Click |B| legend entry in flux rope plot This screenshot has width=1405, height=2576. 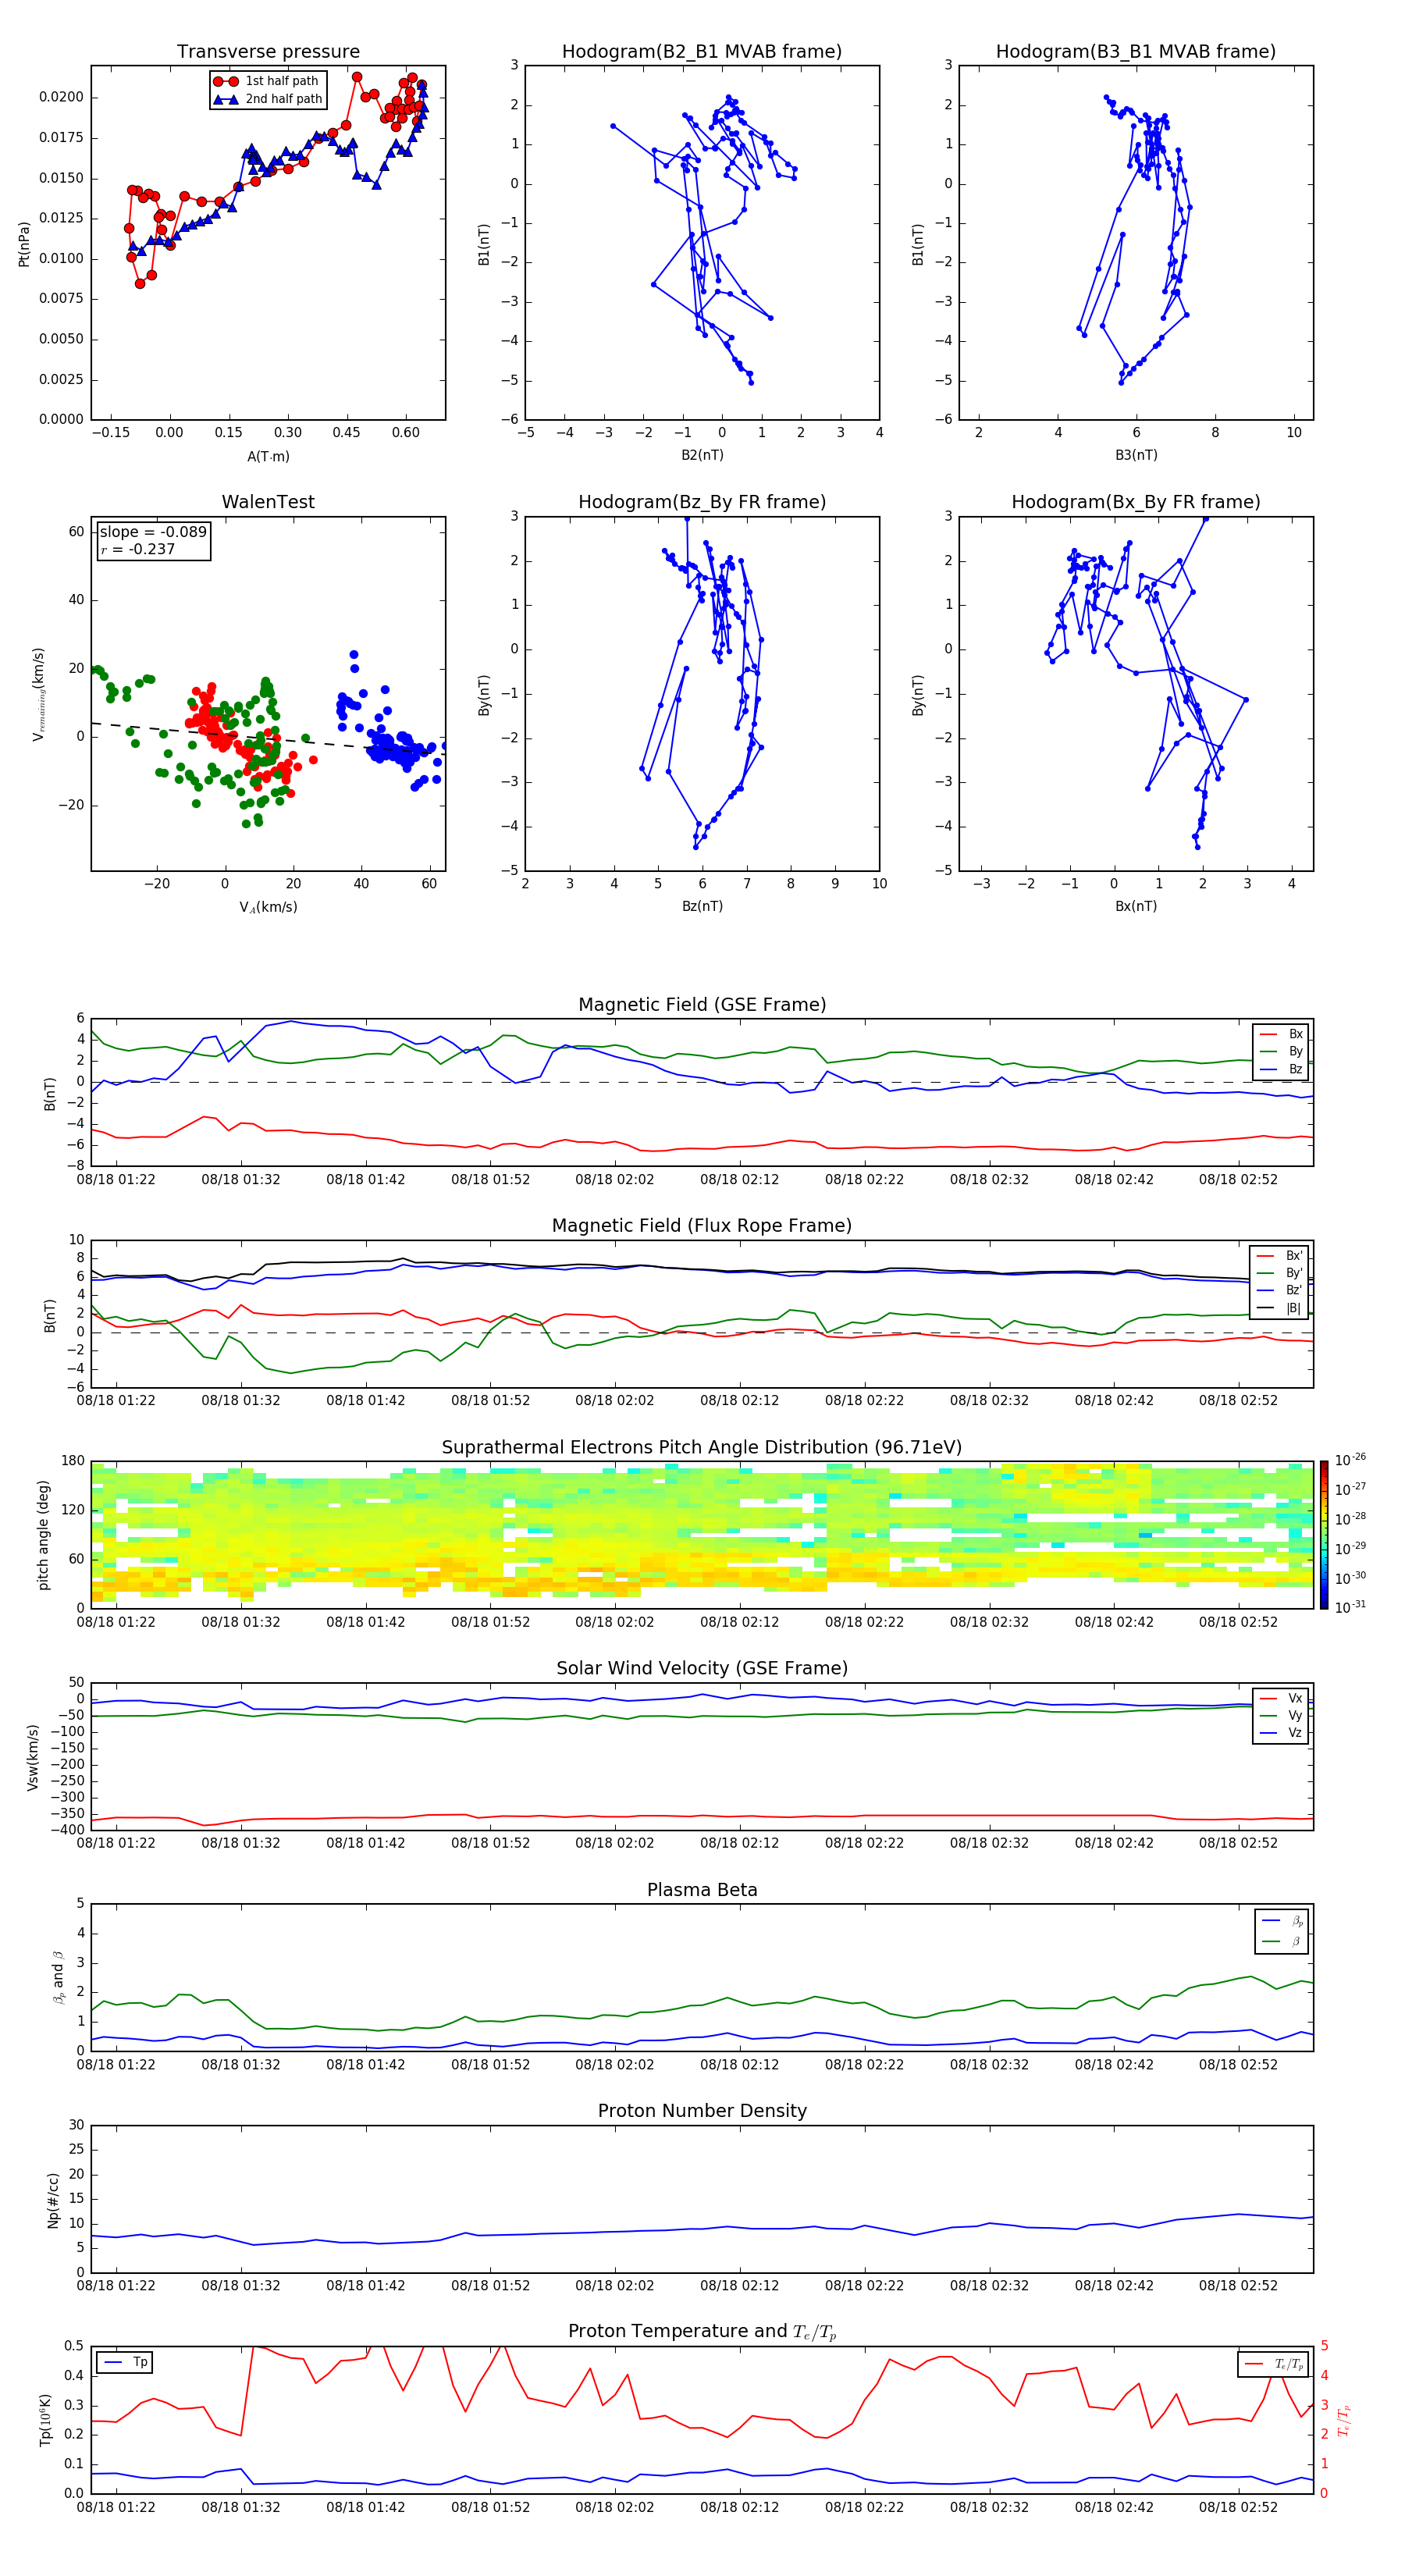[x=1279, y=1308]
